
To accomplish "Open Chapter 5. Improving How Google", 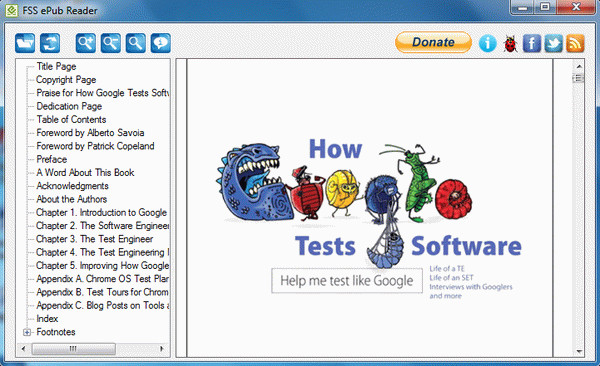I will click(103, 265).
